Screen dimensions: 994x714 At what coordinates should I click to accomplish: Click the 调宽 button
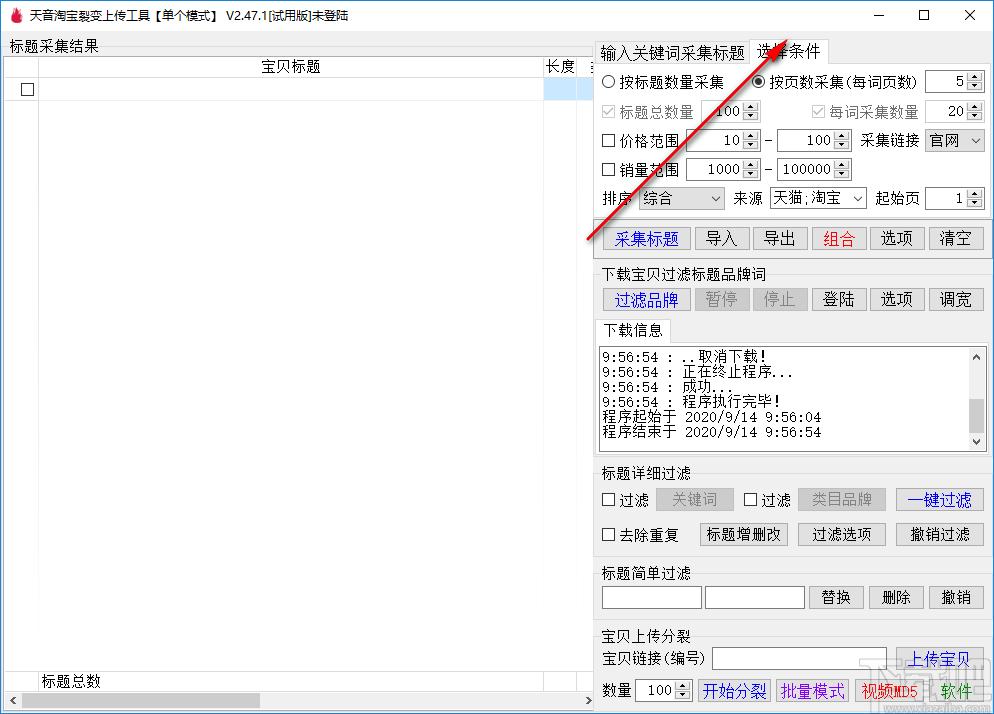coord(955,299)
